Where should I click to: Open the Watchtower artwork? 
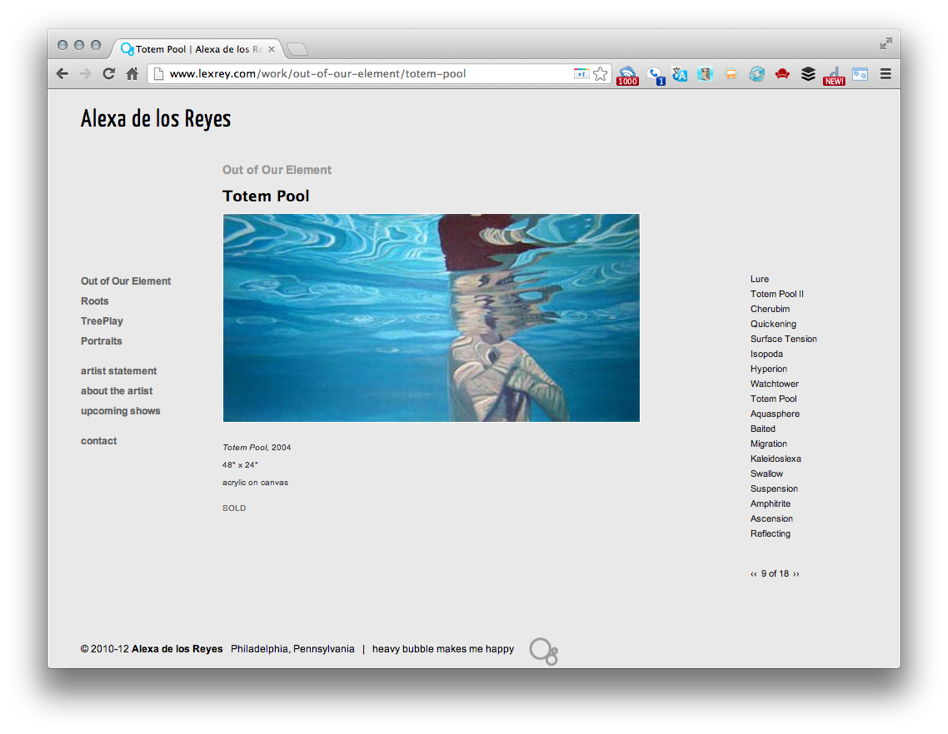pos(774,384)
